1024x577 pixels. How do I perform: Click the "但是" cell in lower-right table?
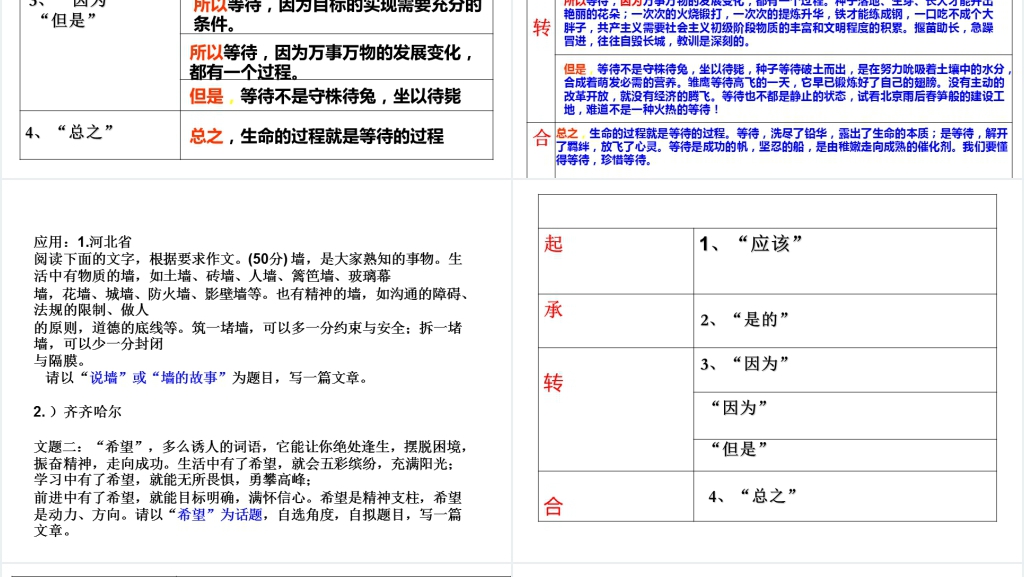pos(840,449)
